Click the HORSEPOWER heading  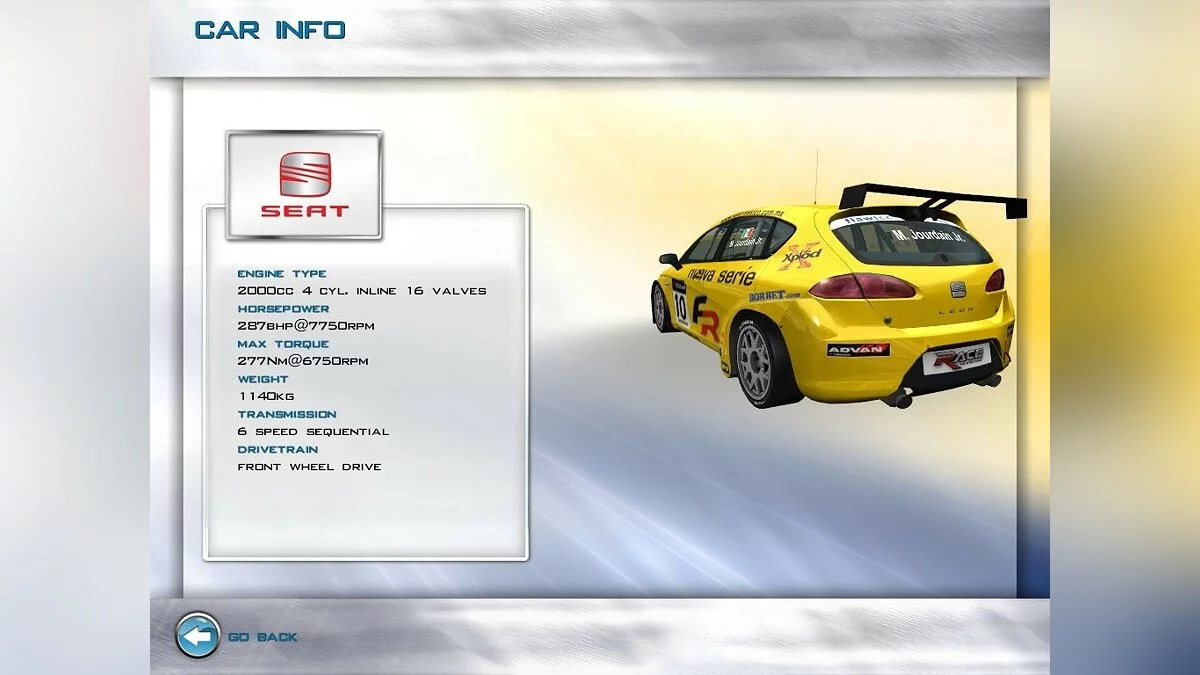[x=283, y=309]
